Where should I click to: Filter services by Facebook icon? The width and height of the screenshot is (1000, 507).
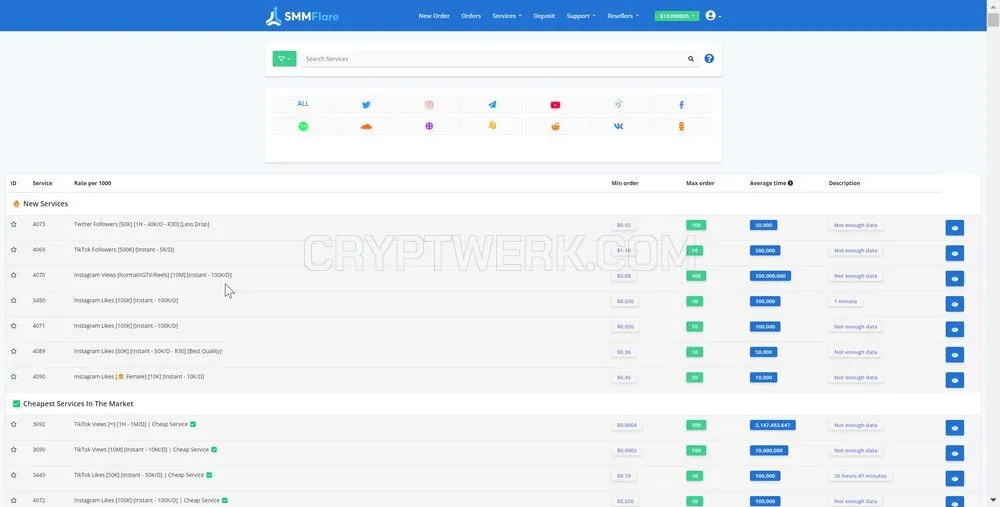coord(682,105)
